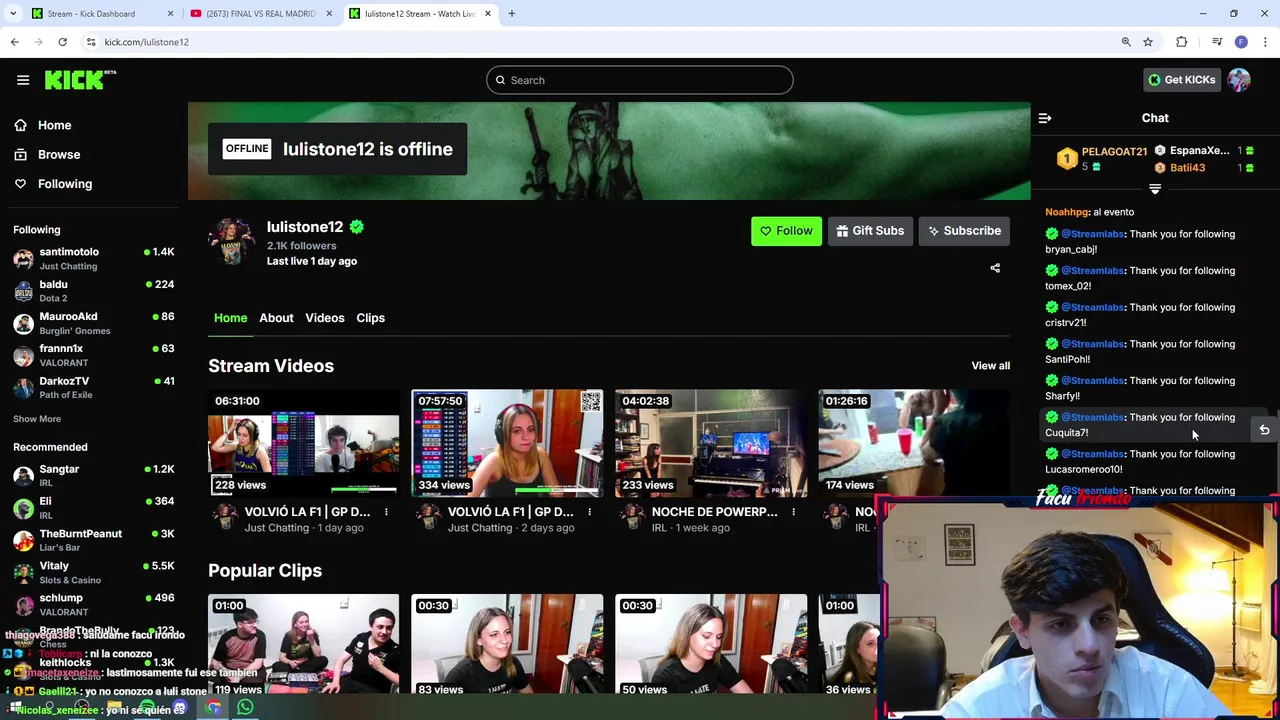
Task: Click the reply icon on Cuquita7 message
Action: [1264, 430]
